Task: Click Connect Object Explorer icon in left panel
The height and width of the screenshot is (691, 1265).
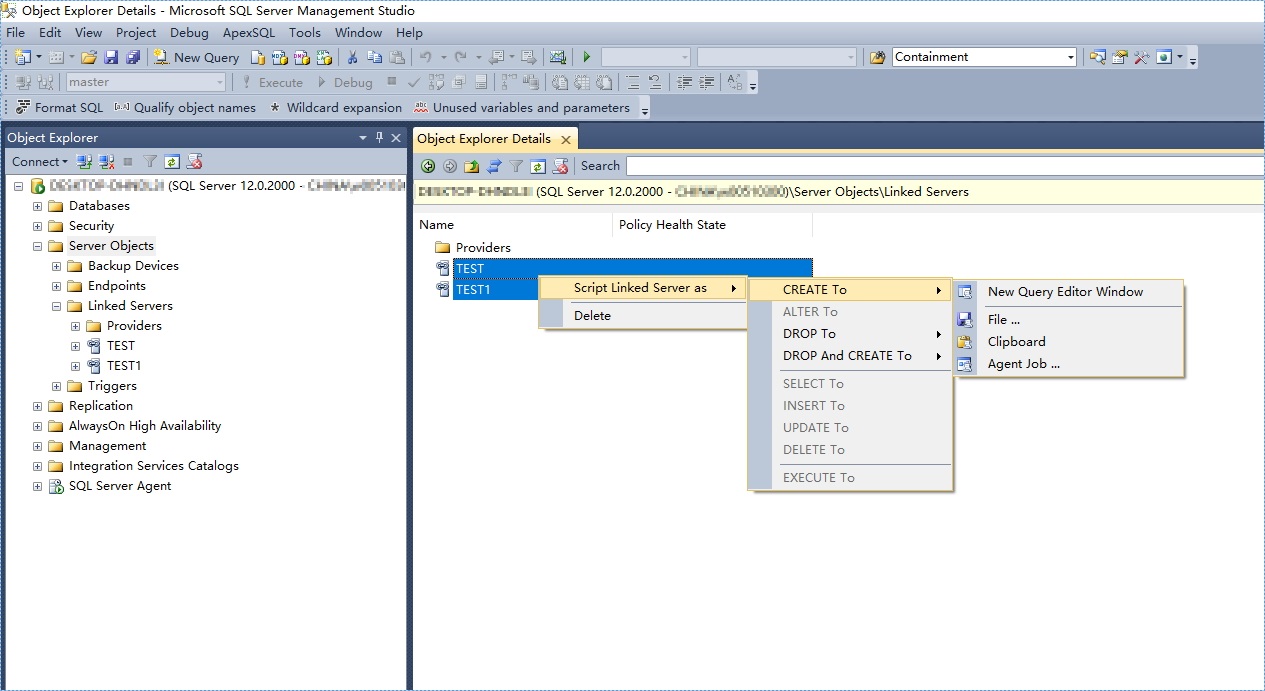Action: (84, 161)
